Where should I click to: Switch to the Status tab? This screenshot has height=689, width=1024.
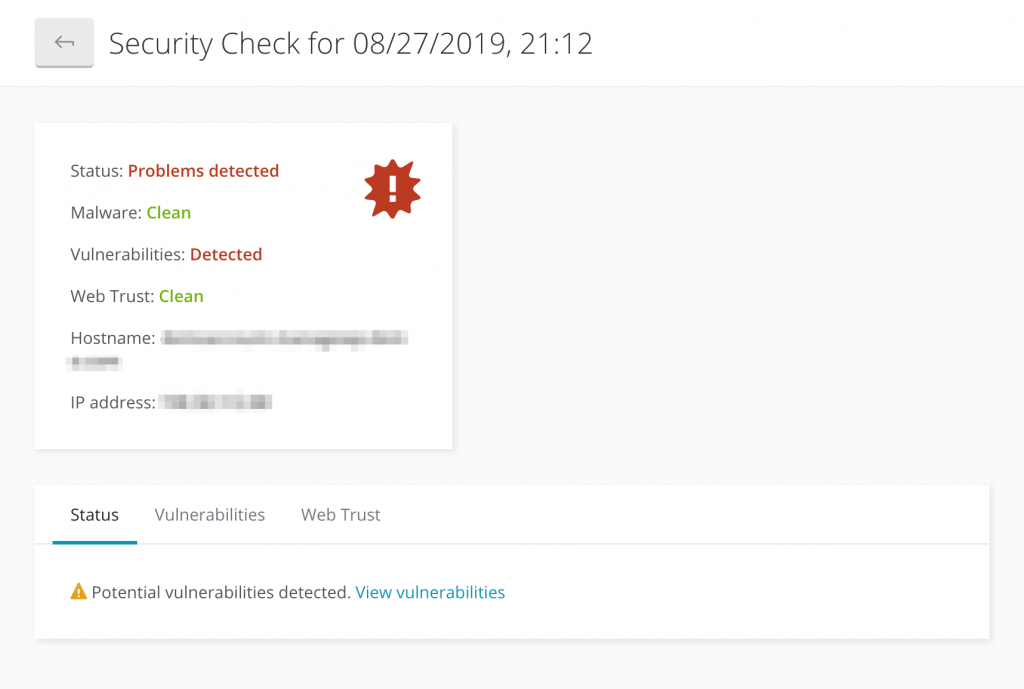coord(94,515)
